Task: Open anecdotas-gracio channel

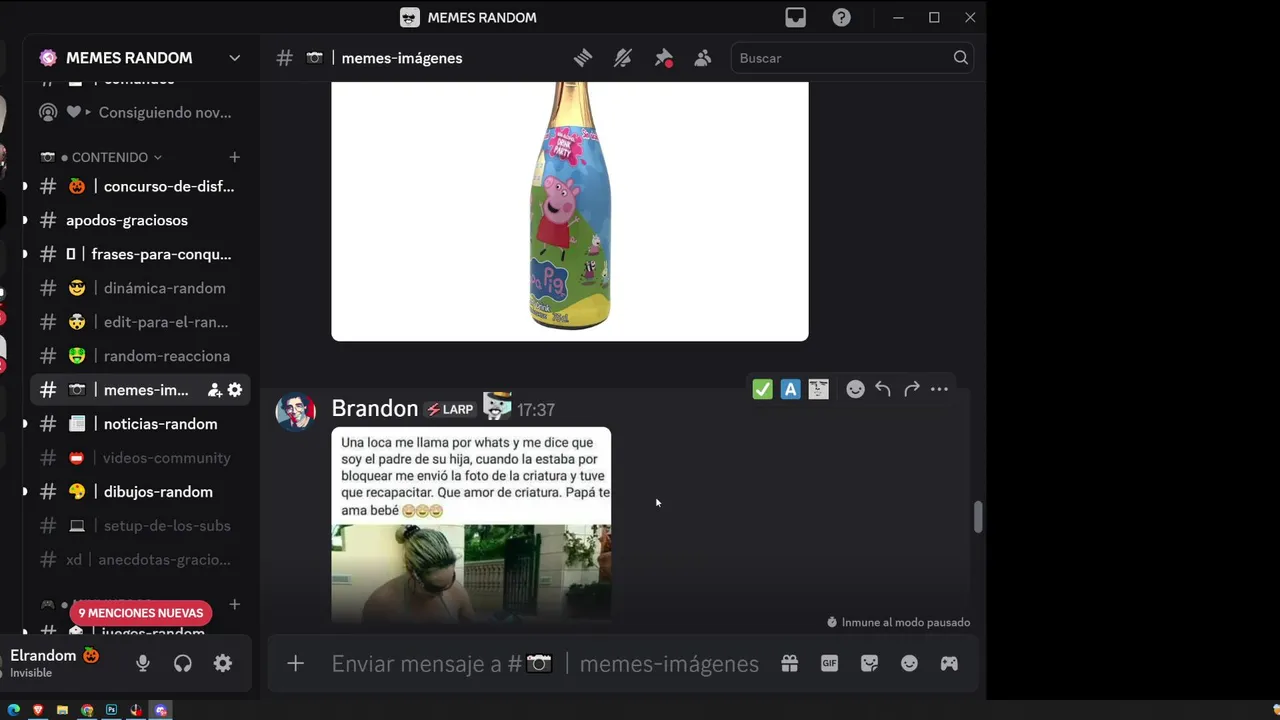Action: pyautogui.click(x=140, y=560)
